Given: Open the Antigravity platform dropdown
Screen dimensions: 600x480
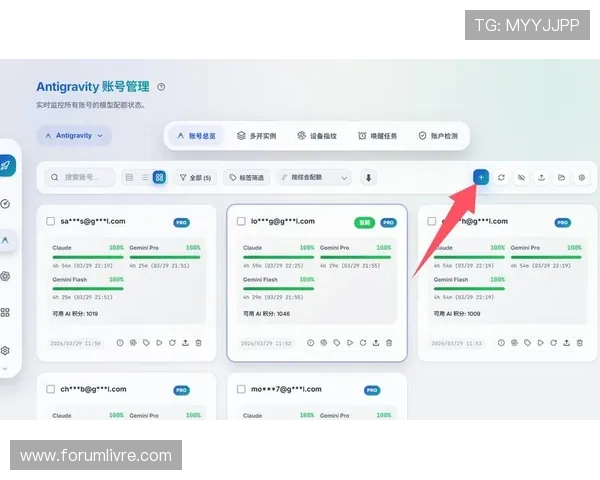Looking at the screenshot, I should (74, 136).
